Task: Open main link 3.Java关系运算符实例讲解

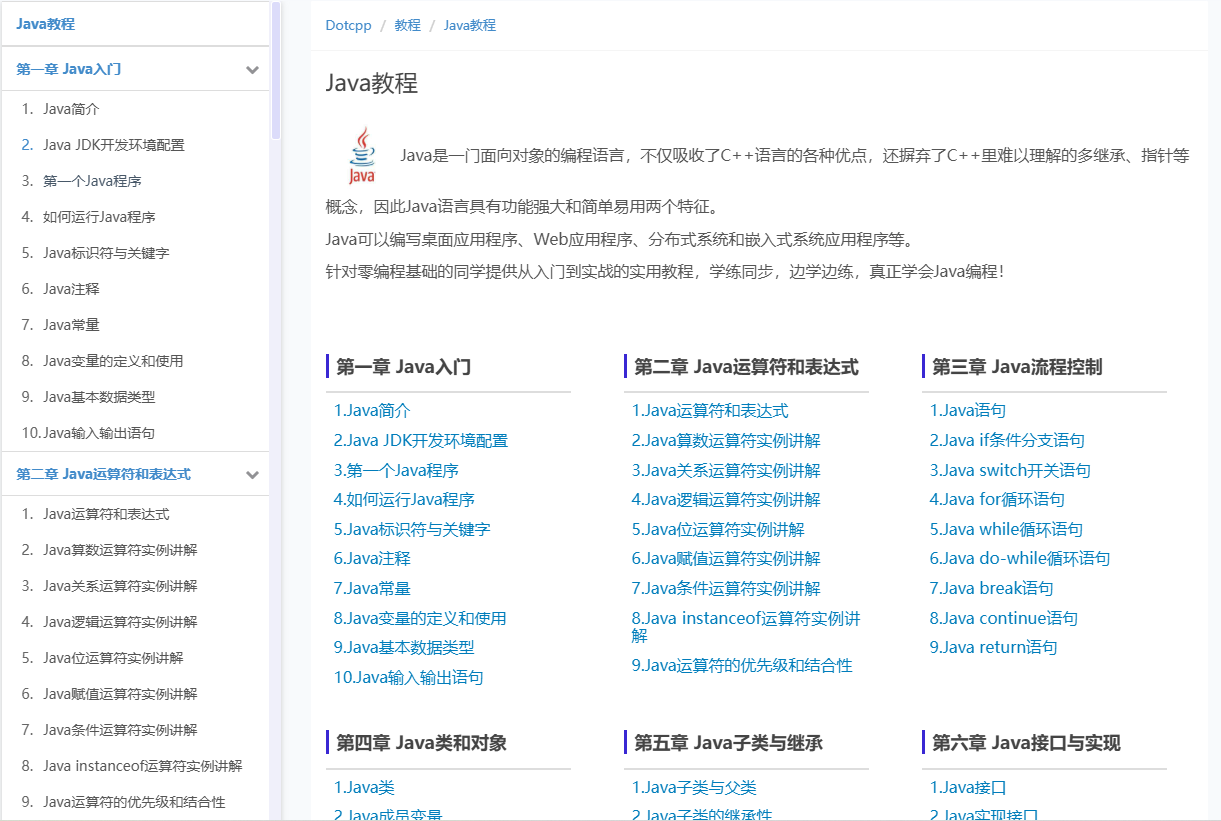Action: [x=726, y=471]
